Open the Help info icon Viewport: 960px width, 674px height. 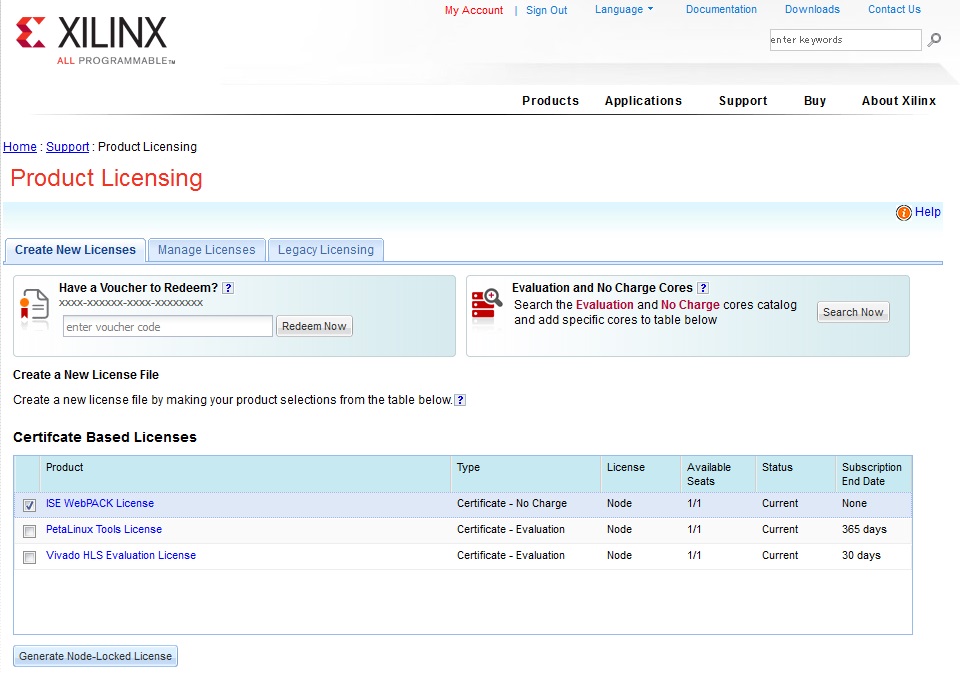coord(904,212)
